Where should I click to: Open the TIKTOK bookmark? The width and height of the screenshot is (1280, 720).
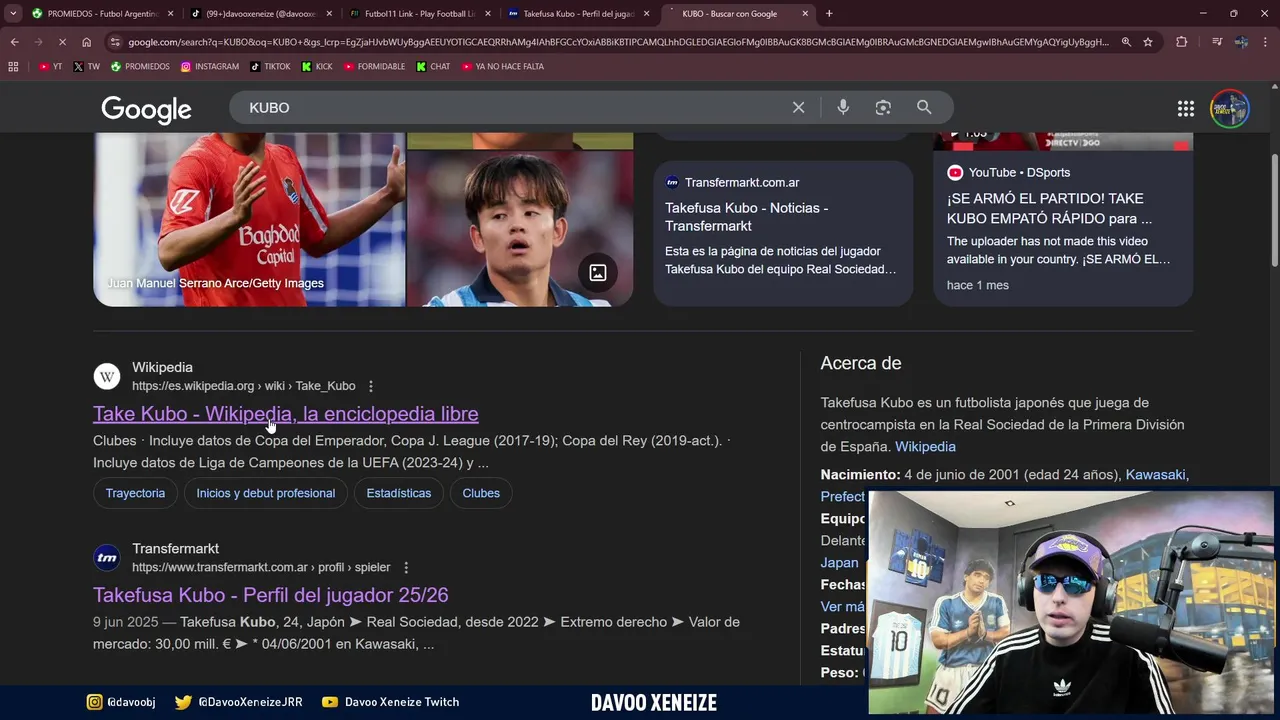270,66
